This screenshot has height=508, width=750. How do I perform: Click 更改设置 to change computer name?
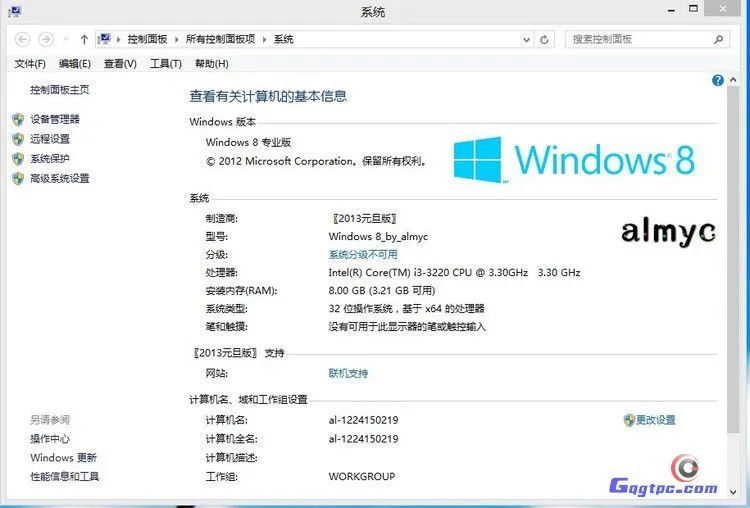point(655,420)
